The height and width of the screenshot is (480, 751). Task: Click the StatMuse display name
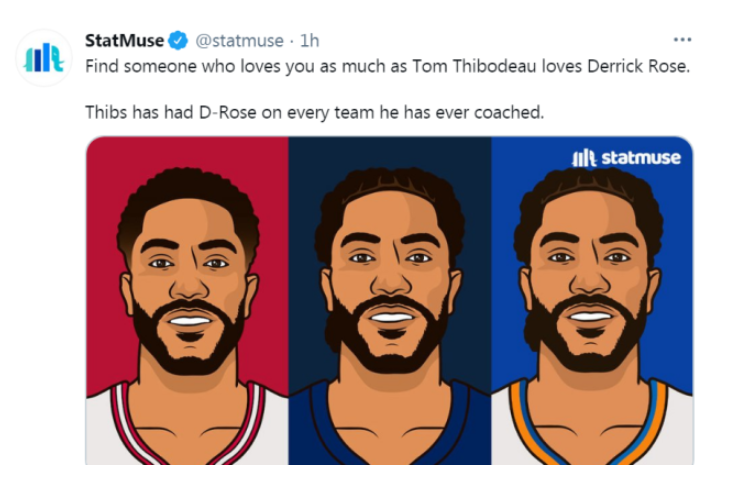pyautogui.click(x=125, y=41)
